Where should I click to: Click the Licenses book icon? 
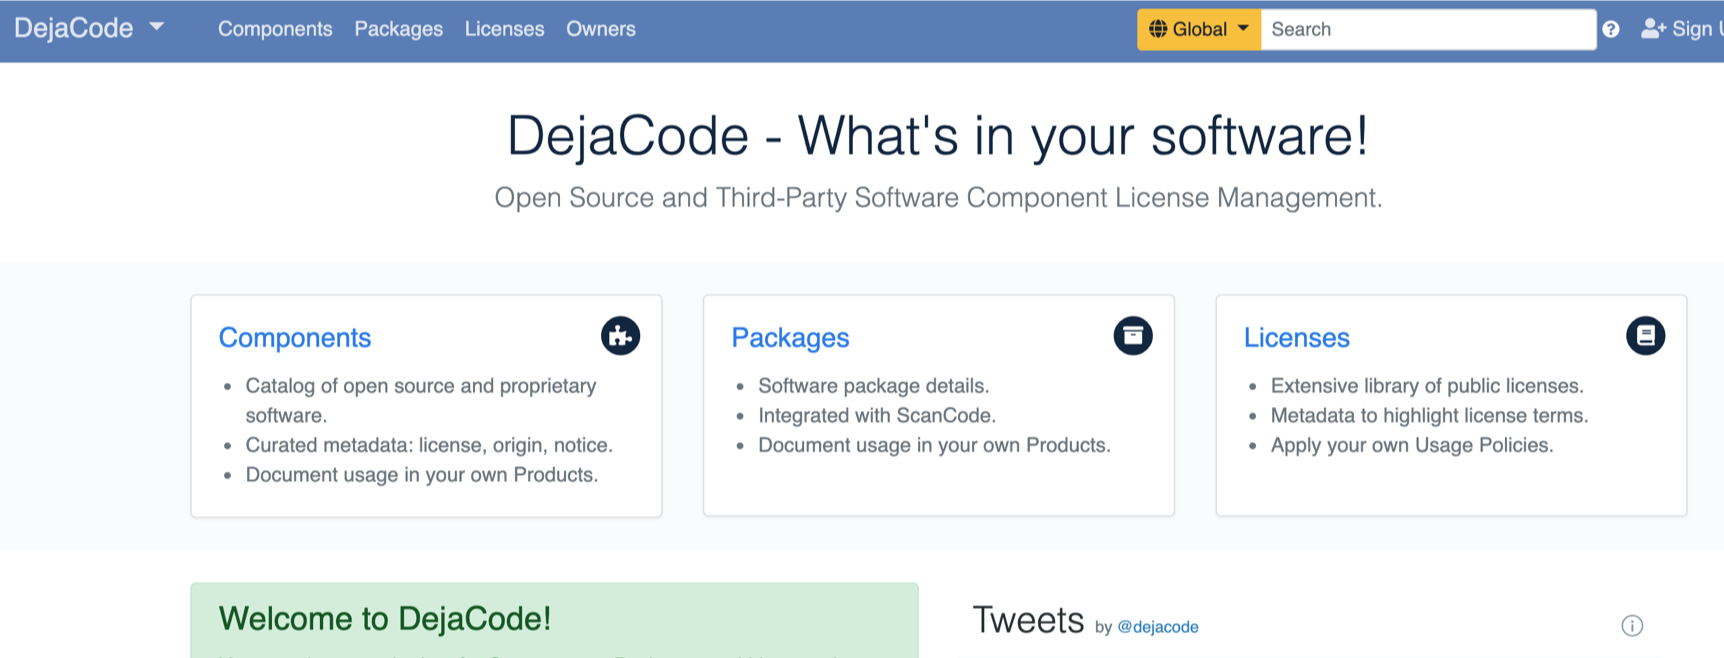pos(1645,336)
